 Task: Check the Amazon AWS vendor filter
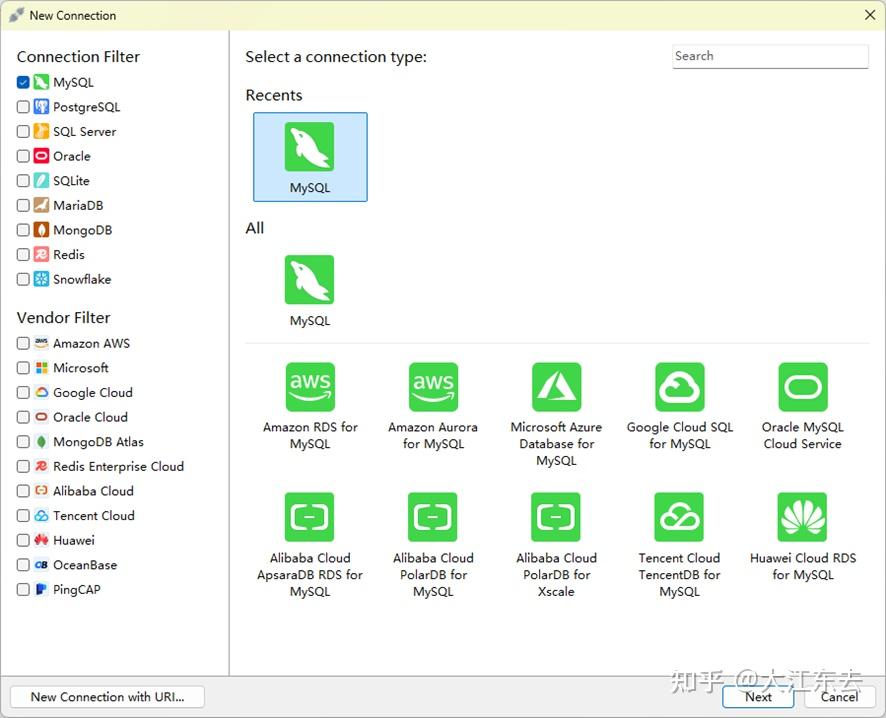coord(23,343)
